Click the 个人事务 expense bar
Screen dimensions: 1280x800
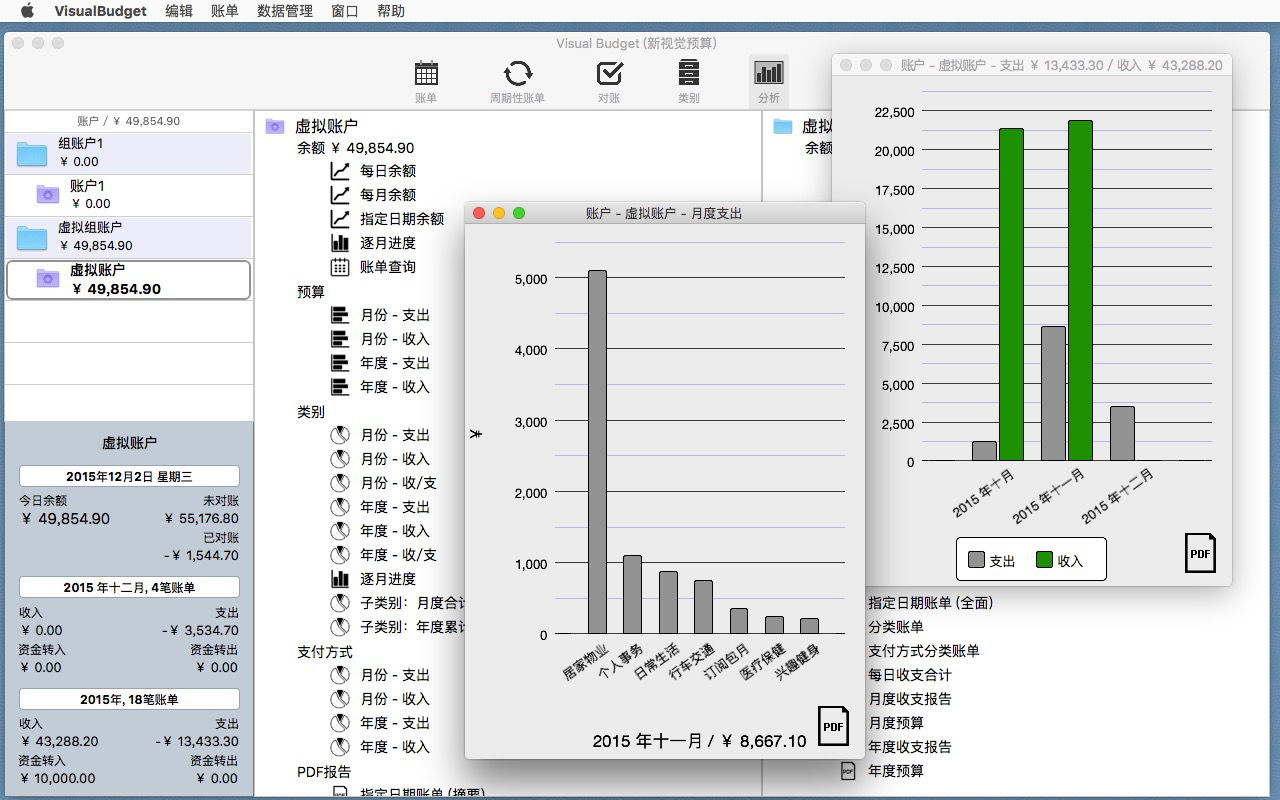[x=632, y=595]
